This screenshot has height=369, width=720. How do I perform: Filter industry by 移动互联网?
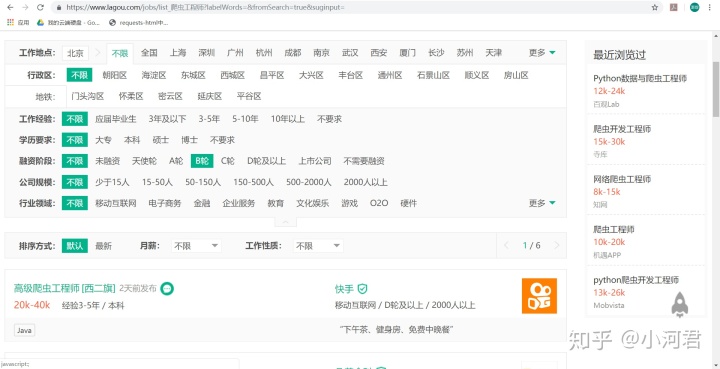click(116, 203)
